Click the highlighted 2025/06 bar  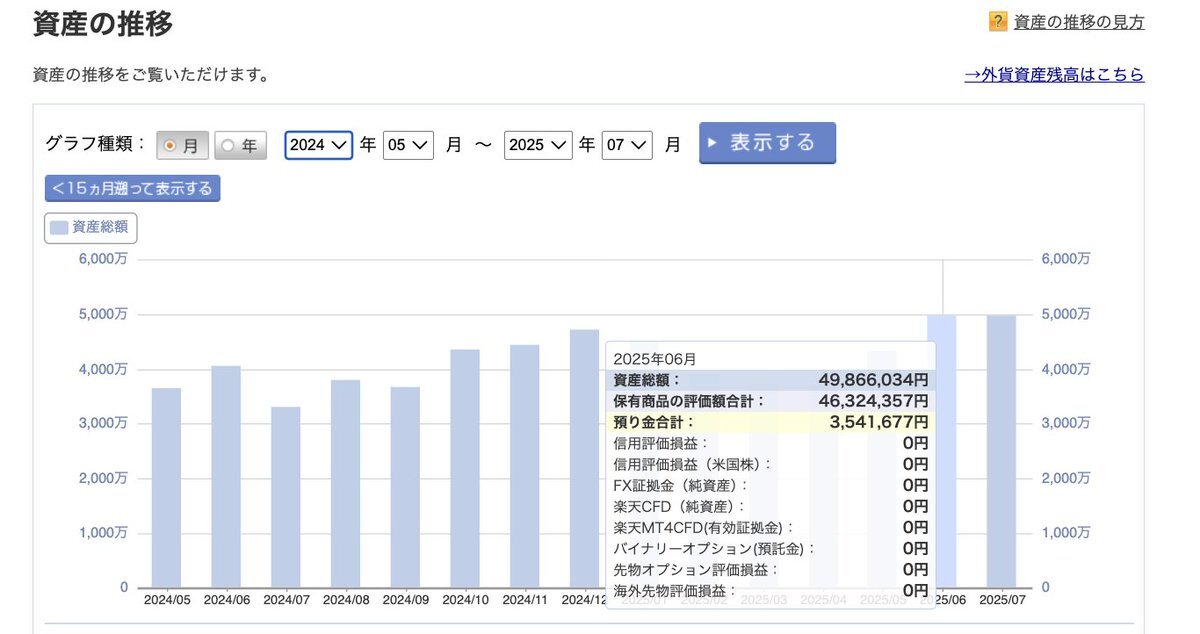[942, 451]
